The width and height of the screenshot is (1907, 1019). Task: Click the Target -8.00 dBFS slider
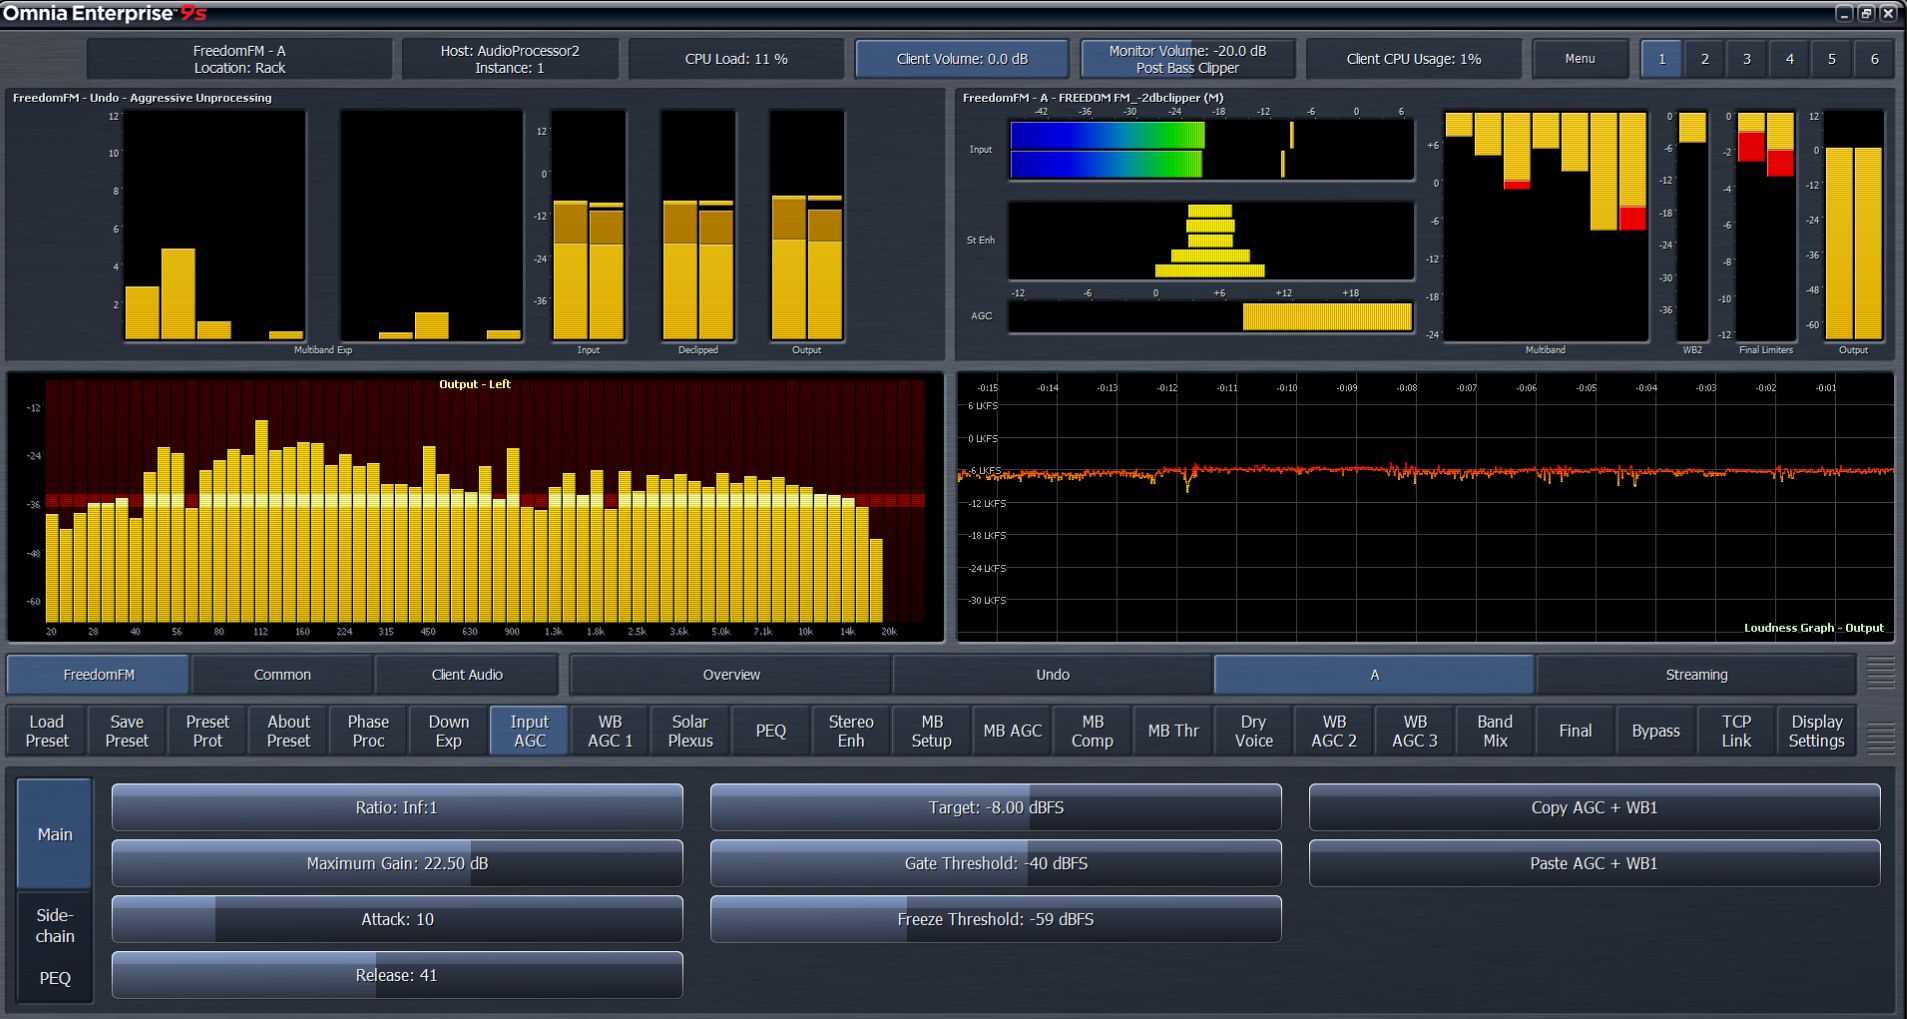(995, 807)
